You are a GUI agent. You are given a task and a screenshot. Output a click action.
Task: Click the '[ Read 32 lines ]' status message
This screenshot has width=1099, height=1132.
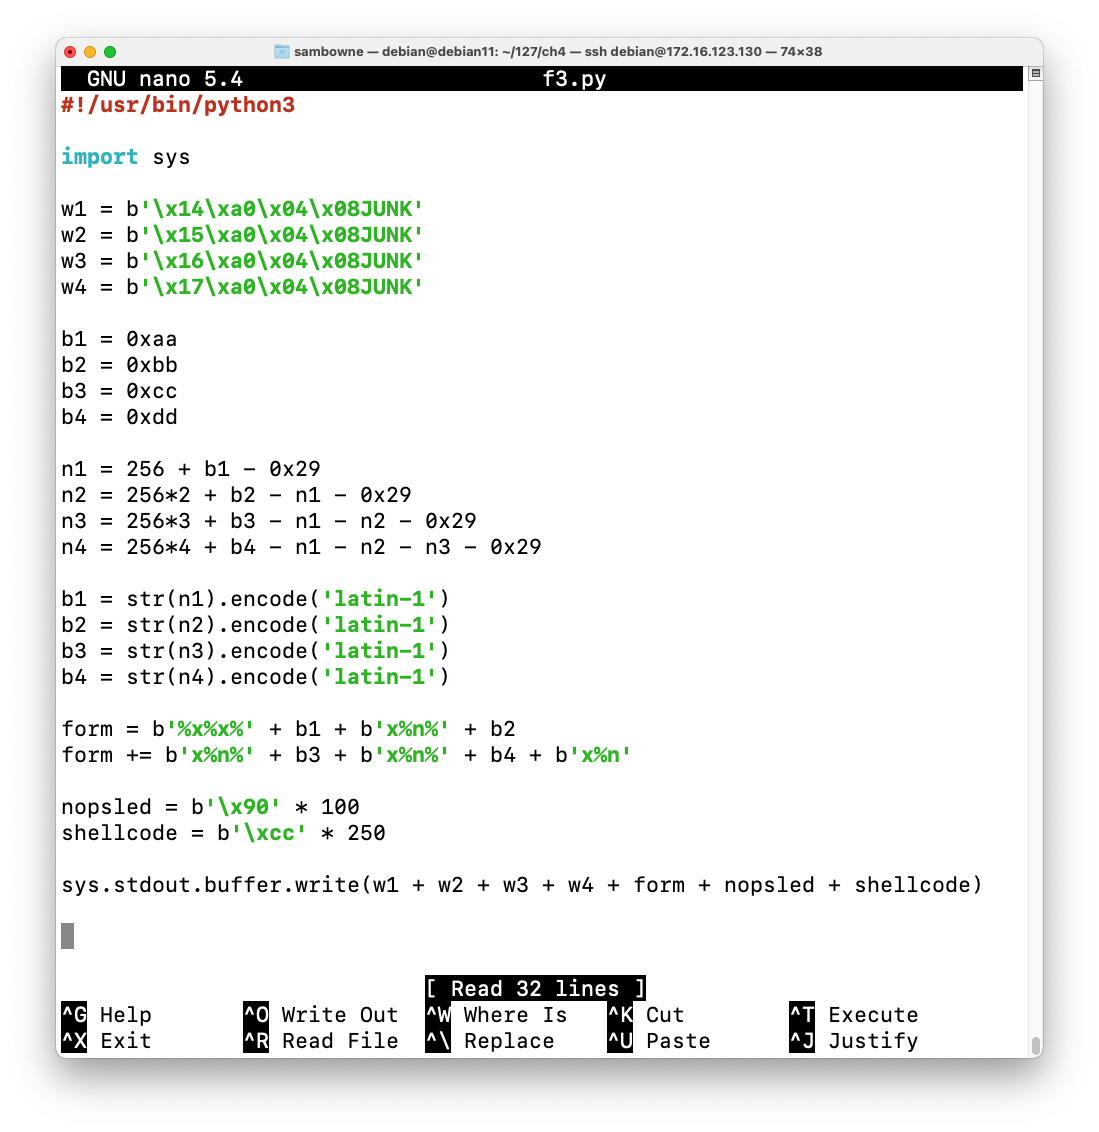(535, 988)
